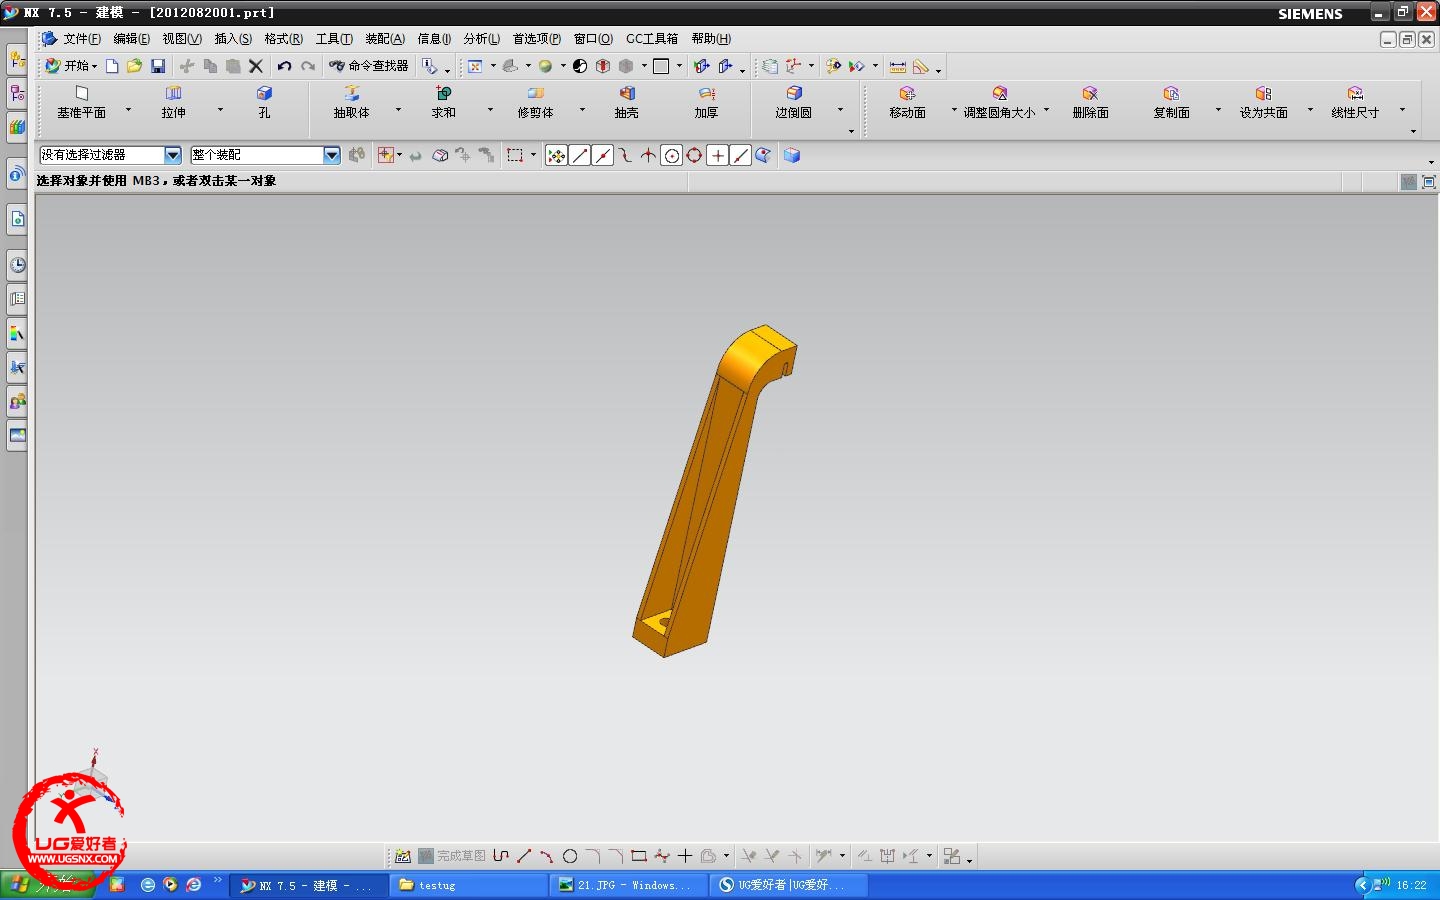Draw a circle in sketch toolbar

pos(570,856)
